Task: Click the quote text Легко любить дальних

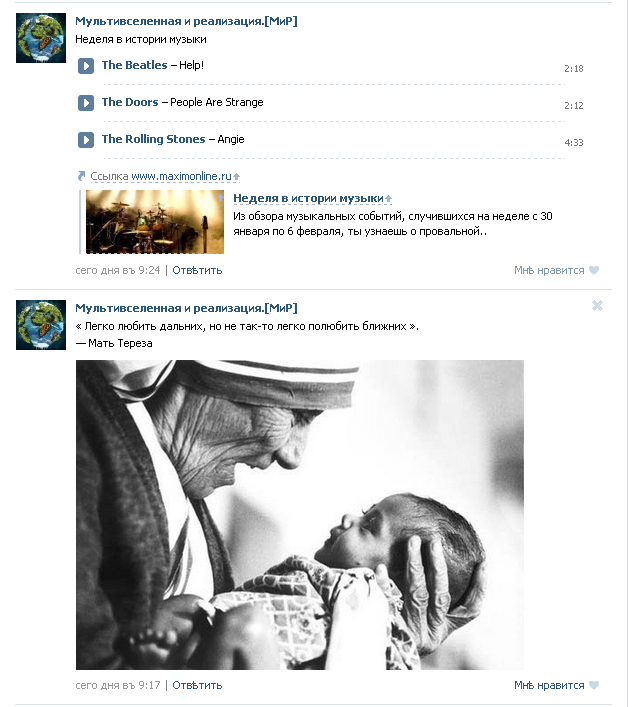Action: (247, 326)
